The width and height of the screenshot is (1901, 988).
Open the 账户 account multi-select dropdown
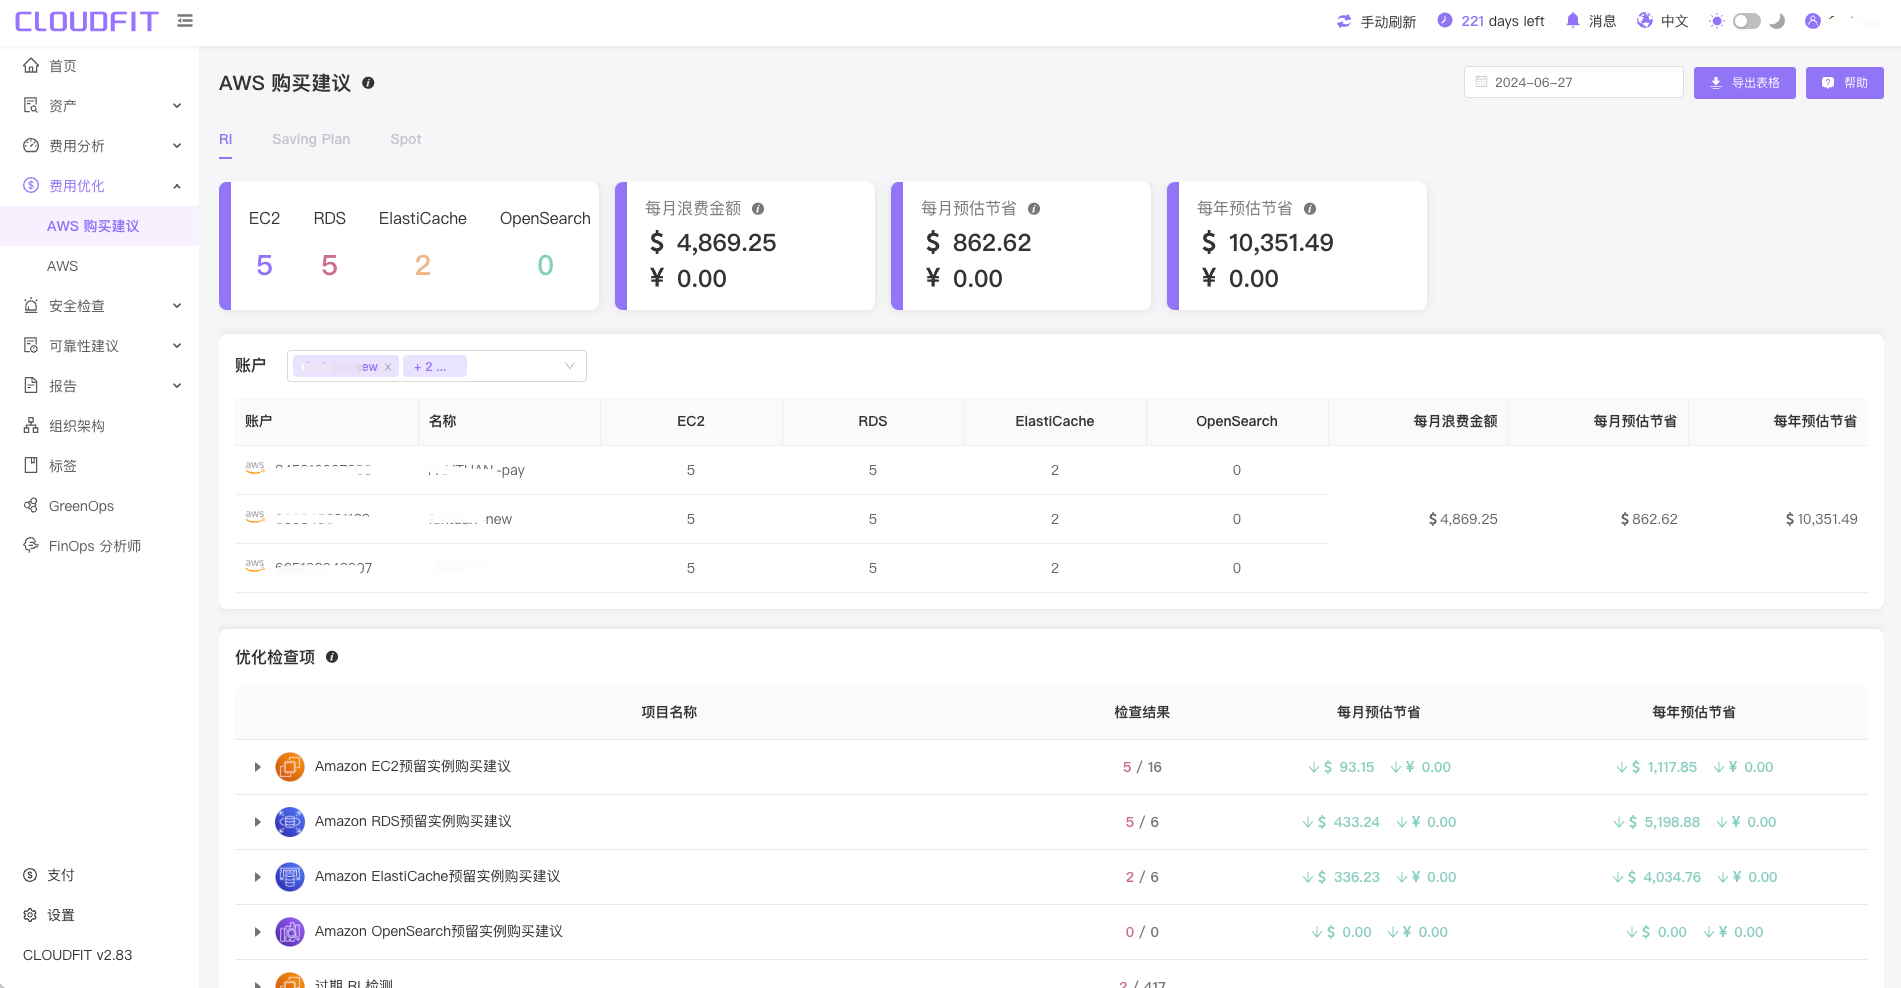coord(437,366)
